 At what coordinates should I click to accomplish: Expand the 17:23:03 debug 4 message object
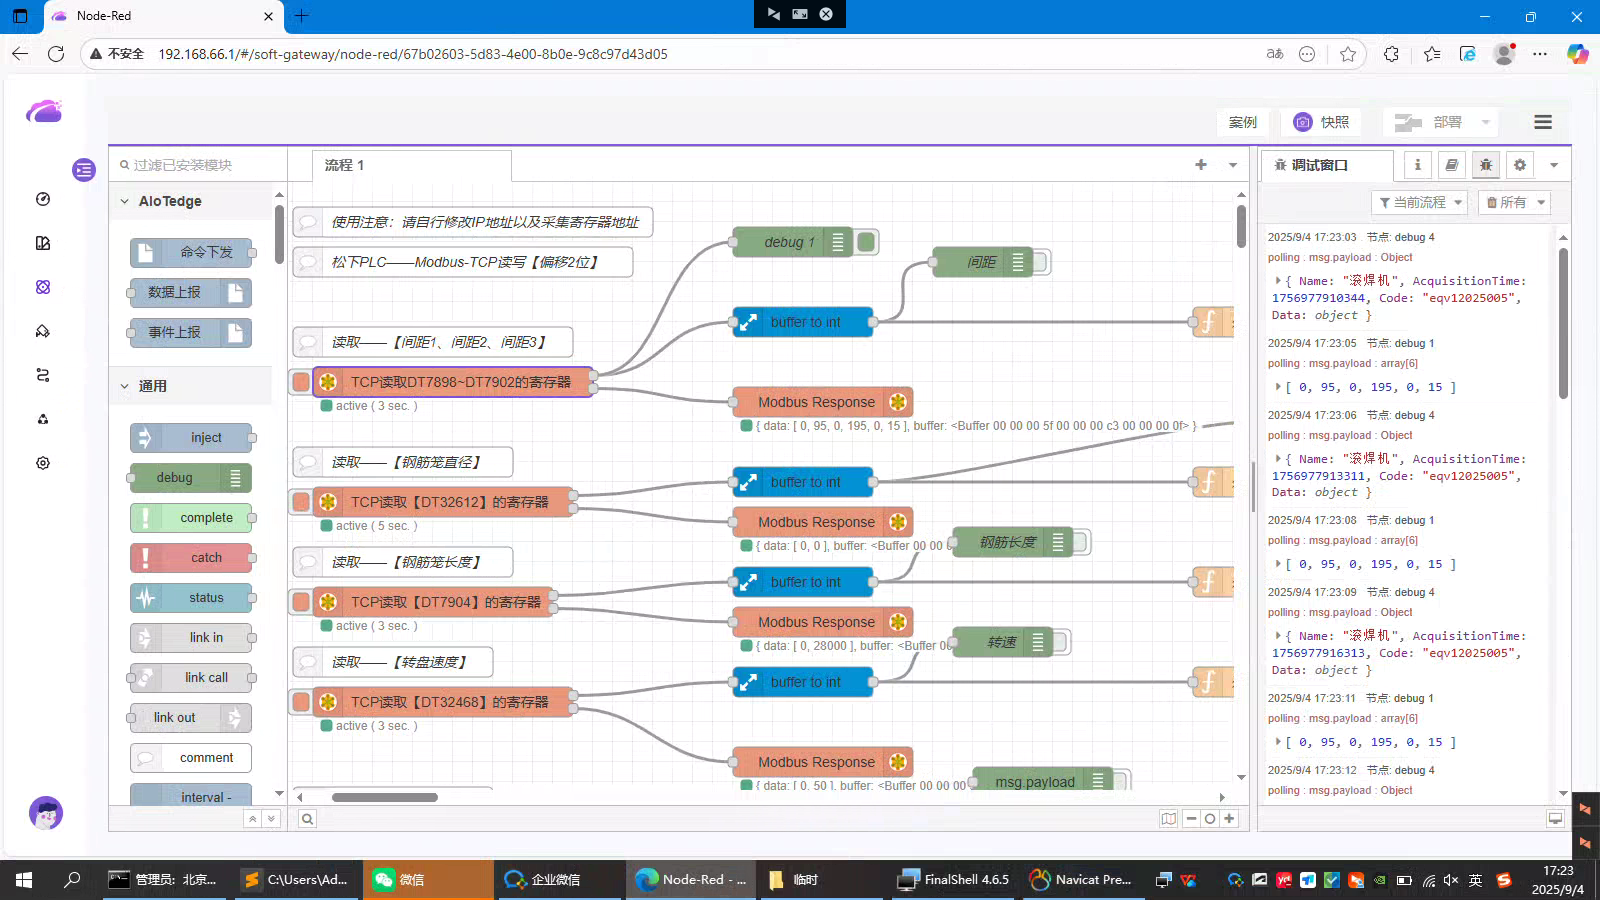(1277, 281)
